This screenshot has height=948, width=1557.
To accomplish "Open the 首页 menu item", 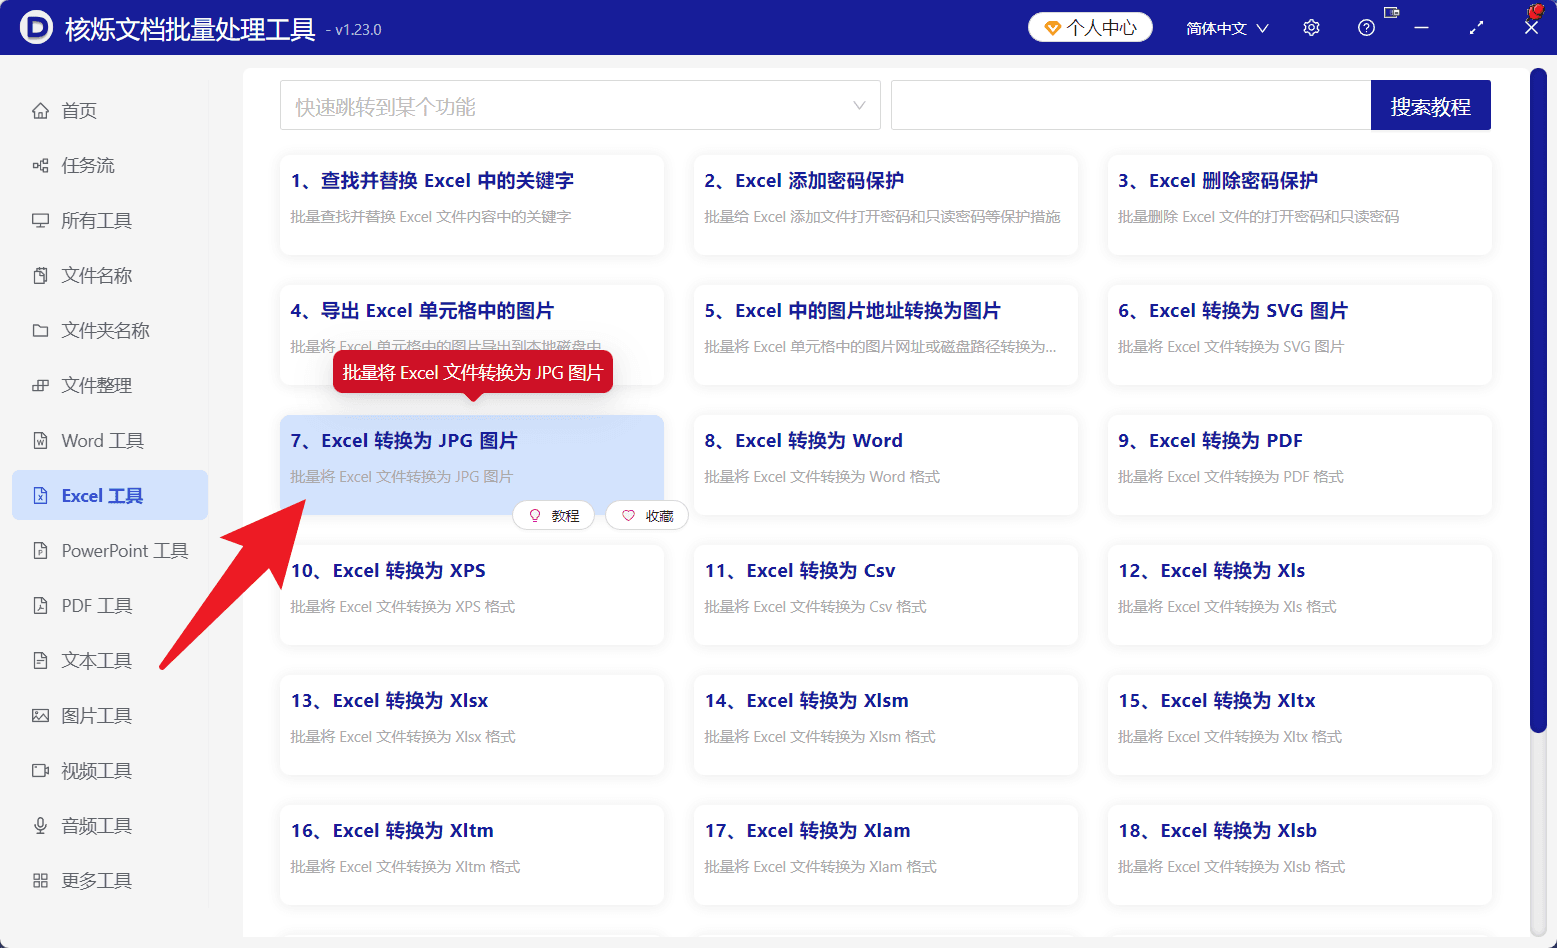I will coord(110,111).
